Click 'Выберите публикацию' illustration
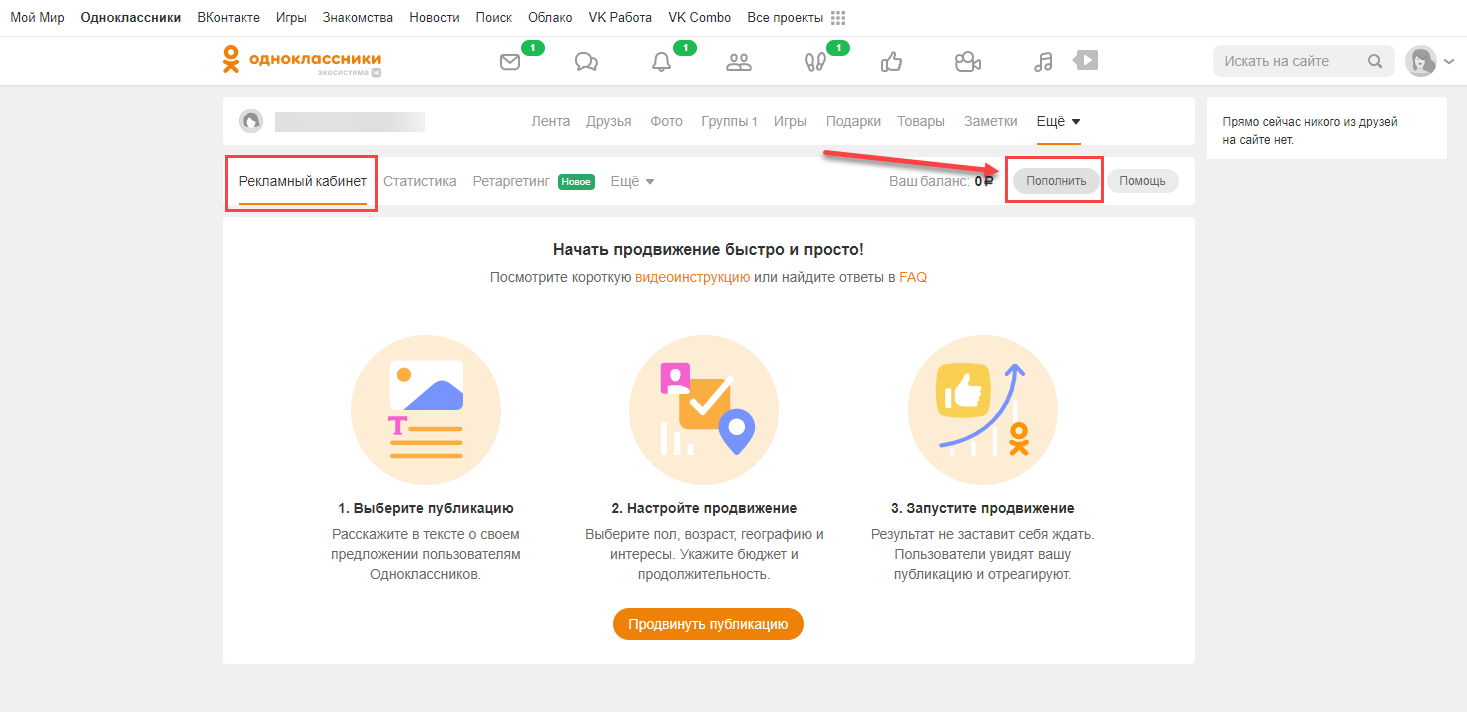 click(426, 410)
